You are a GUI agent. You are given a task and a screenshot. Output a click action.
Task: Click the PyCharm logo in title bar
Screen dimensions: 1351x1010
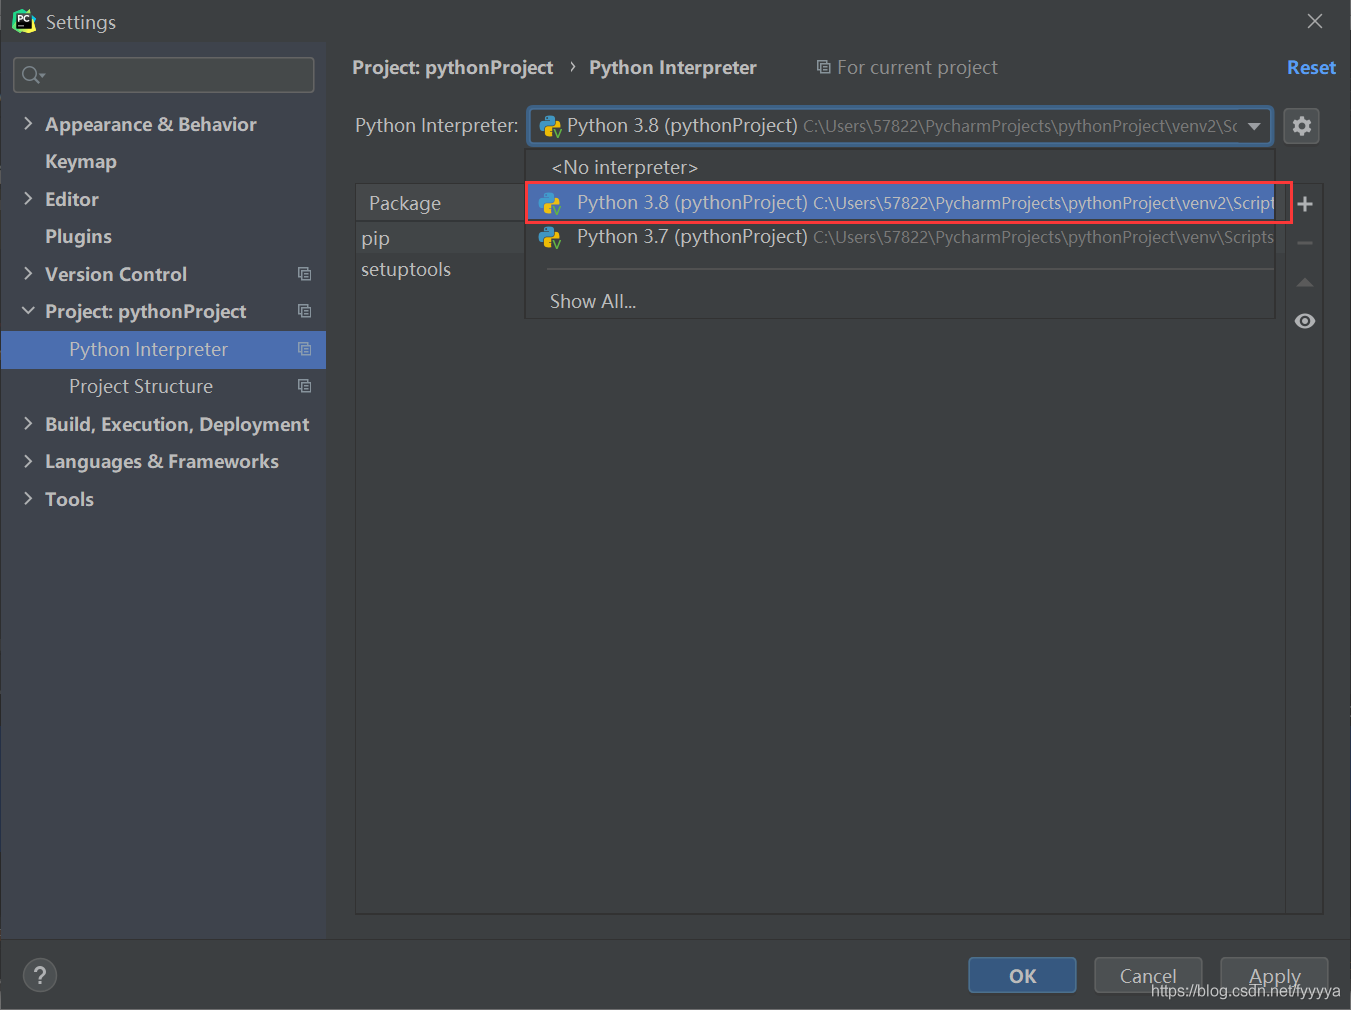click(x=24, y=21)
